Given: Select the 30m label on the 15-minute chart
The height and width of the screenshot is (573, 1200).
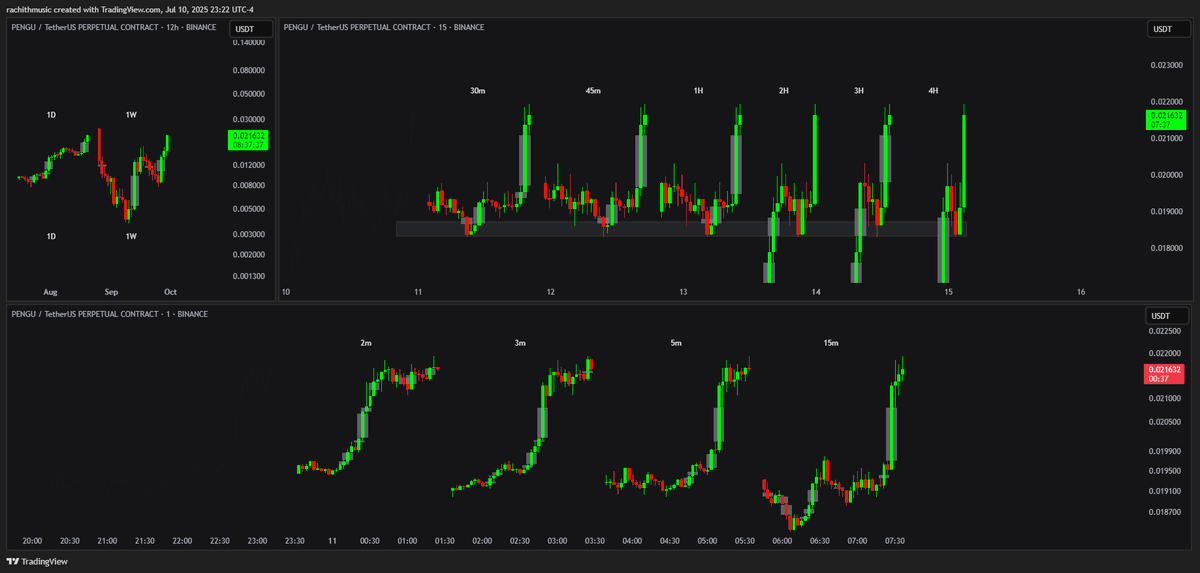Looking at the screenshot, I should (478, 91).
